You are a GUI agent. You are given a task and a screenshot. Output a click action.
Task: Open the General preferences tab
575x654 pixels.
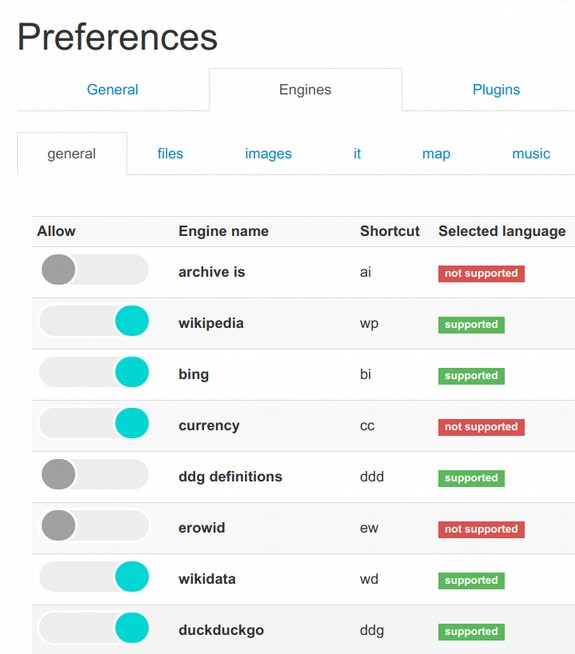click(x=113, y=90)
